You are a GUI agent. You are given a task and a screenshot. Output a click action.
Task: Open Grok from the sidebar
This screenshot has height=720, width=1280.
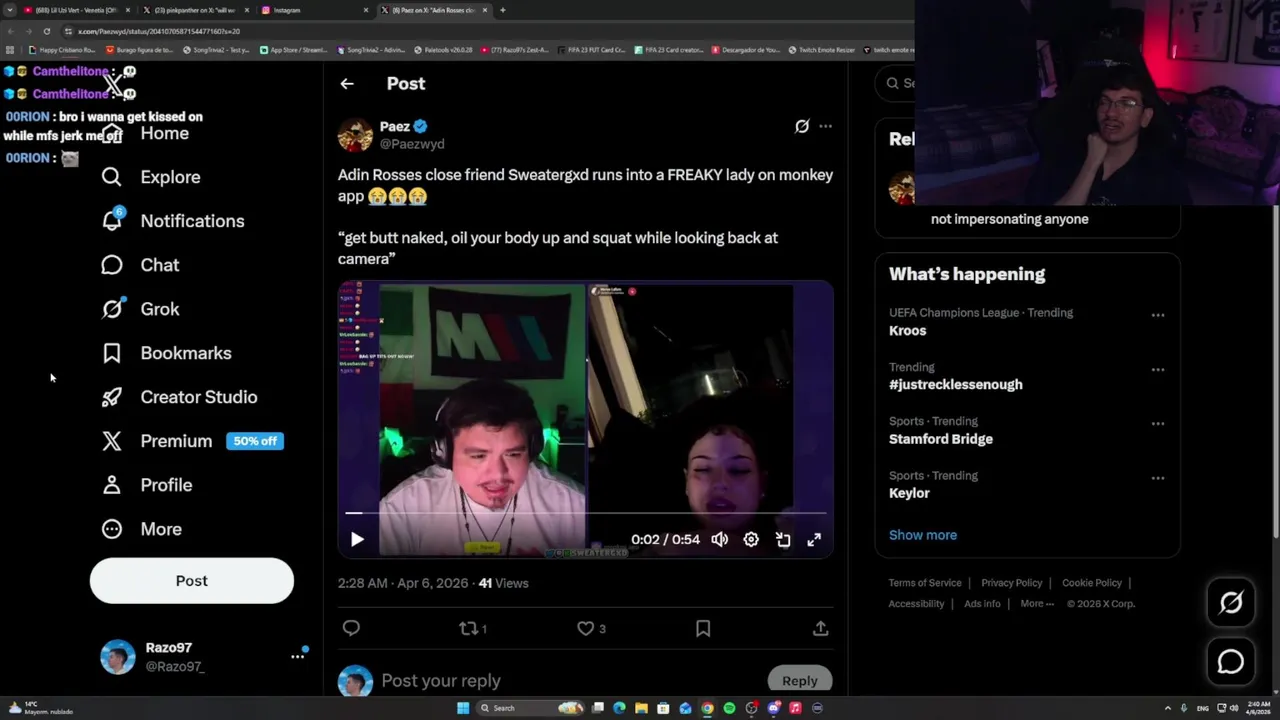click(x=140, y=309)
